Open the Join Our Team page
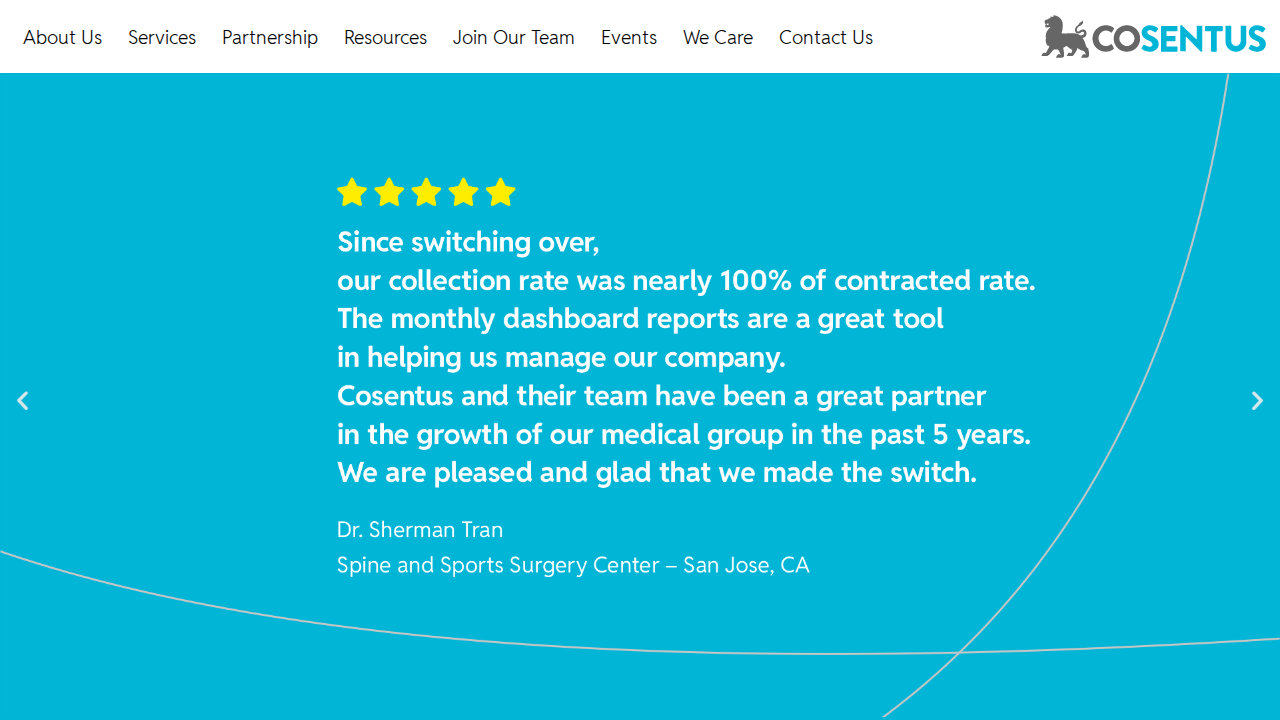 pos(514,37)
